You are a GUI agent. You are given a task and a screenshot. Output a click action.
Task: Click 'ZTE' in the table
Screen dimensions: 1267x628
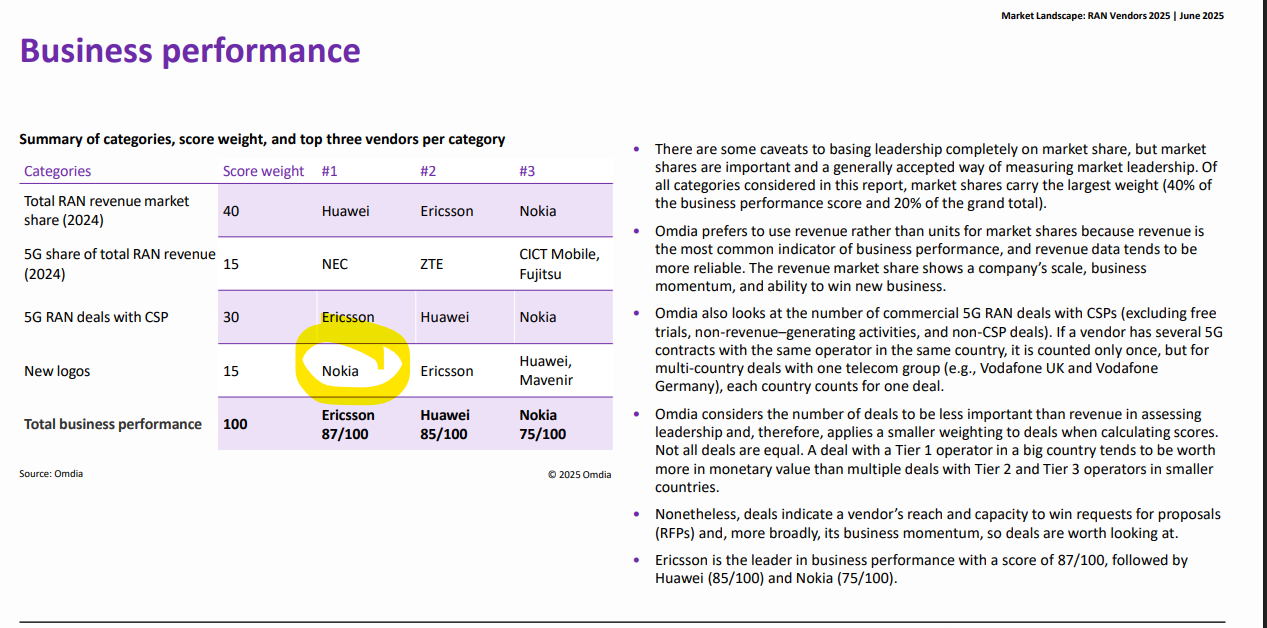click(x=432, y=264)
